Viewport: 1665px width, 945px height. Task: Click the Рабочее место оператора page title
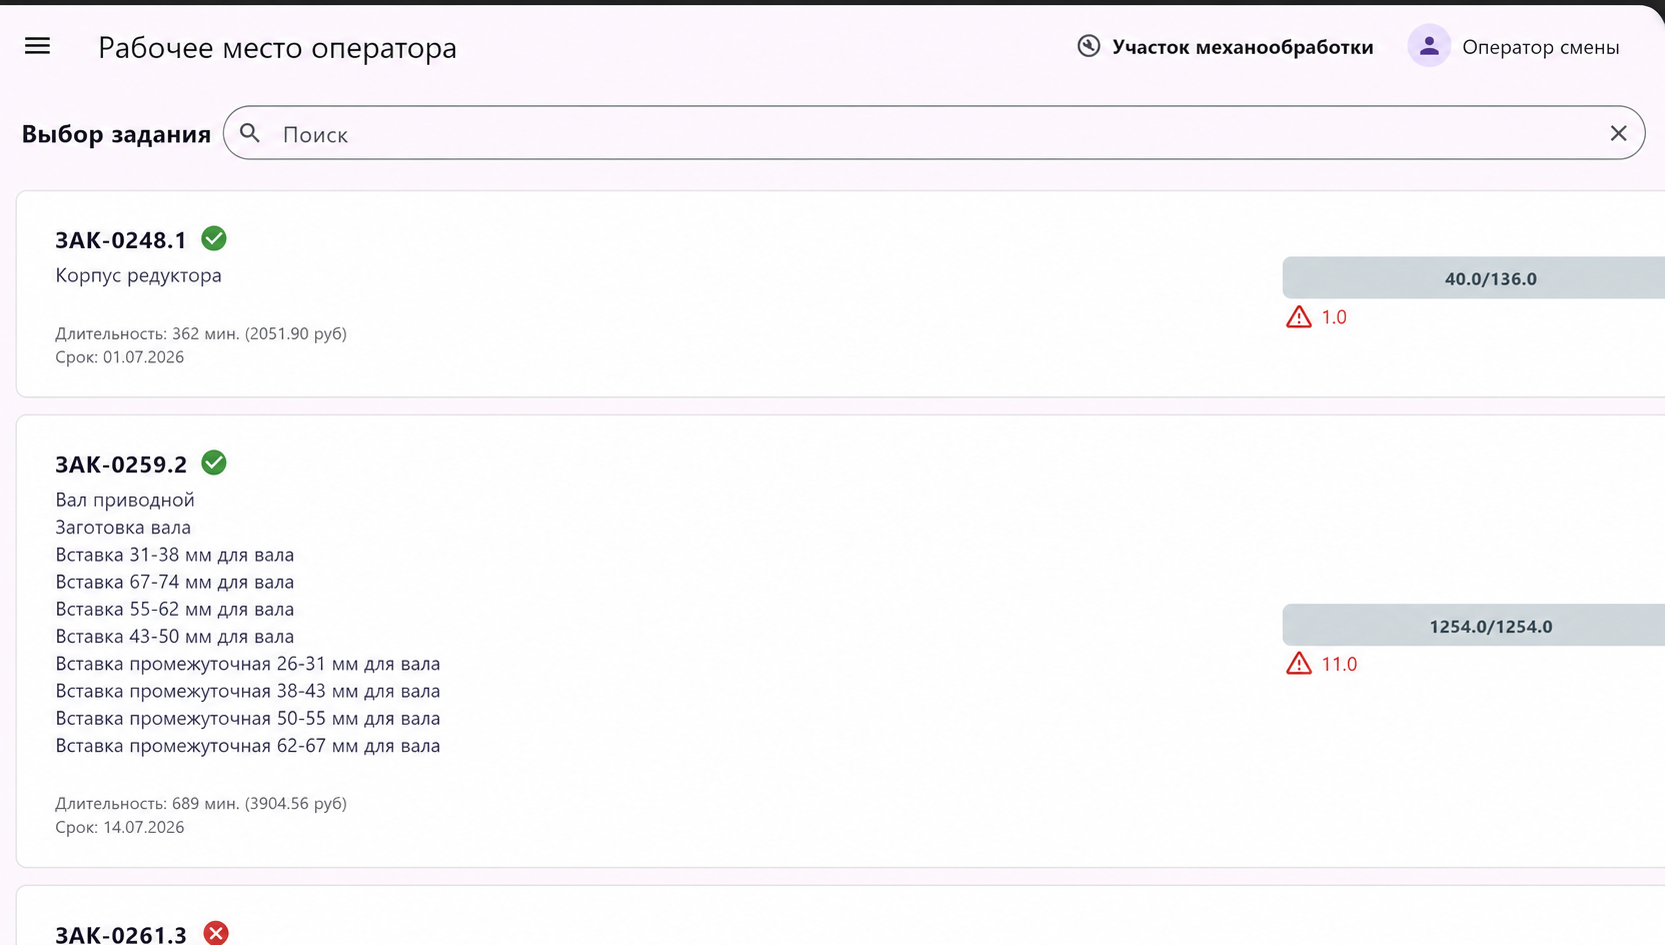tap(277, 47)
